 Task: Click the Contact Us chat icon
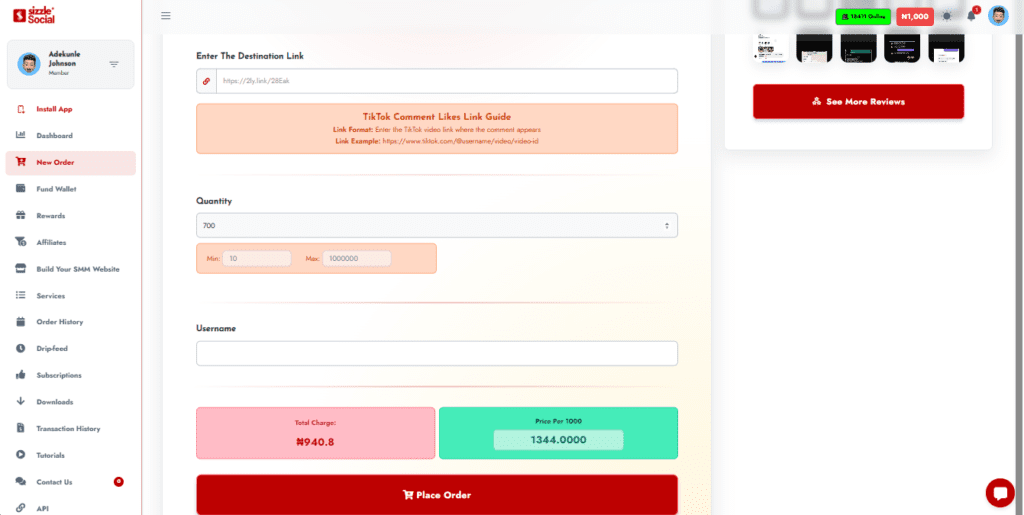(21, 482)
